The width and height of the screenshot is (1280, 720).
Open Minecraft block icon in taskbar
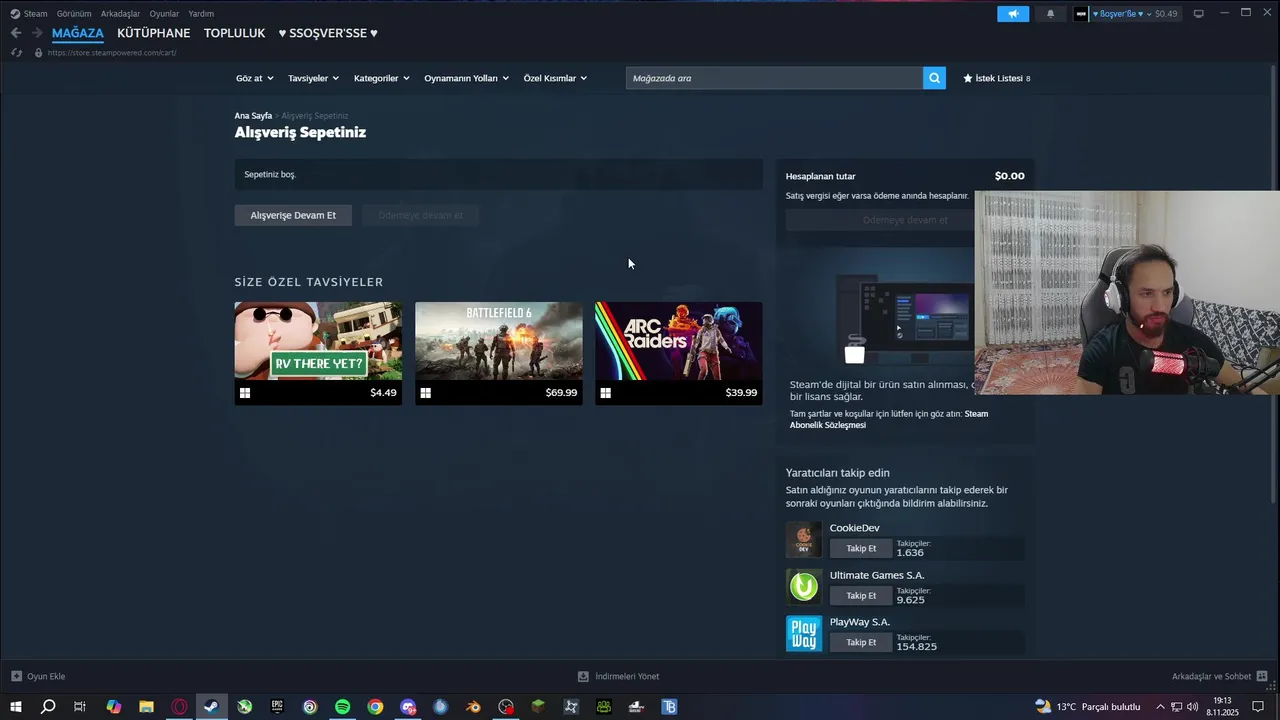(538, 707)
